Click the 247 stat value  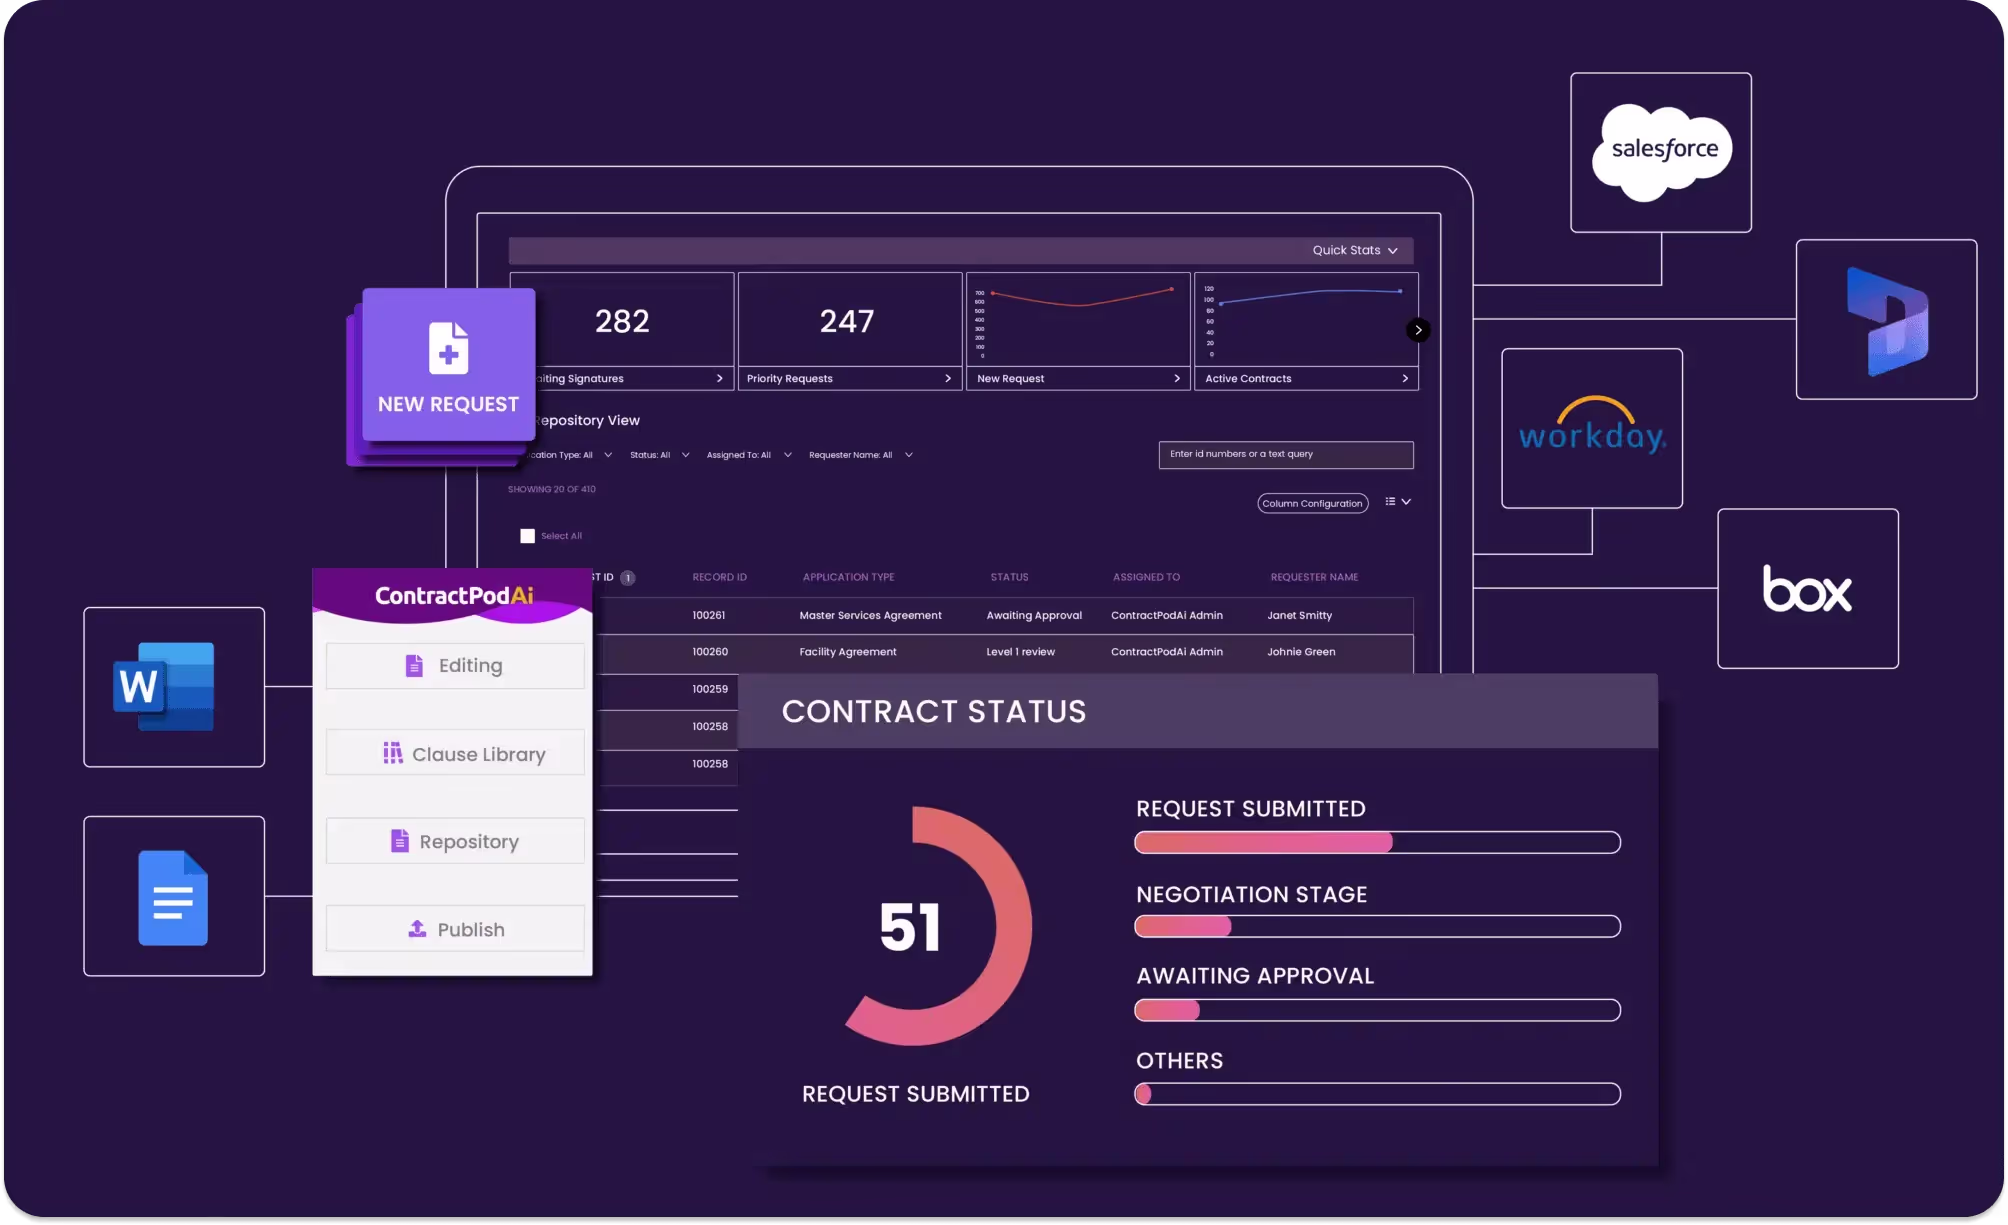click(x=847, y=321)
